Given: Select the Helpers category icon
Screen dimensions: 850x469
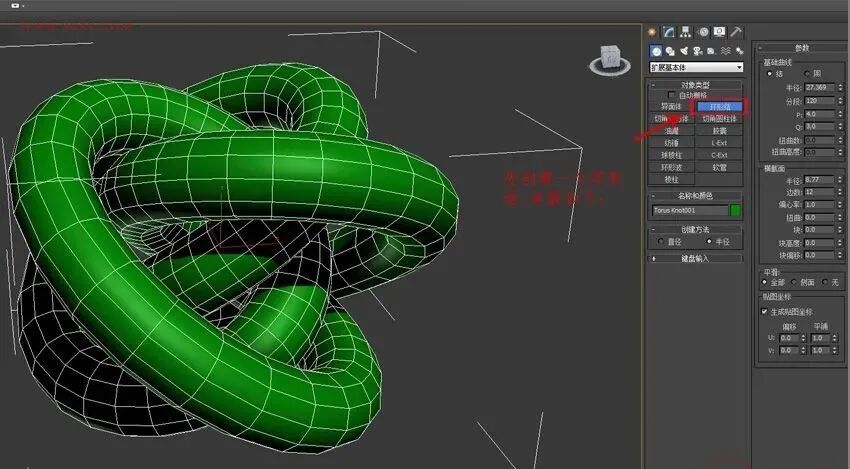Looking at the screenshot, I should coord(711,51).
